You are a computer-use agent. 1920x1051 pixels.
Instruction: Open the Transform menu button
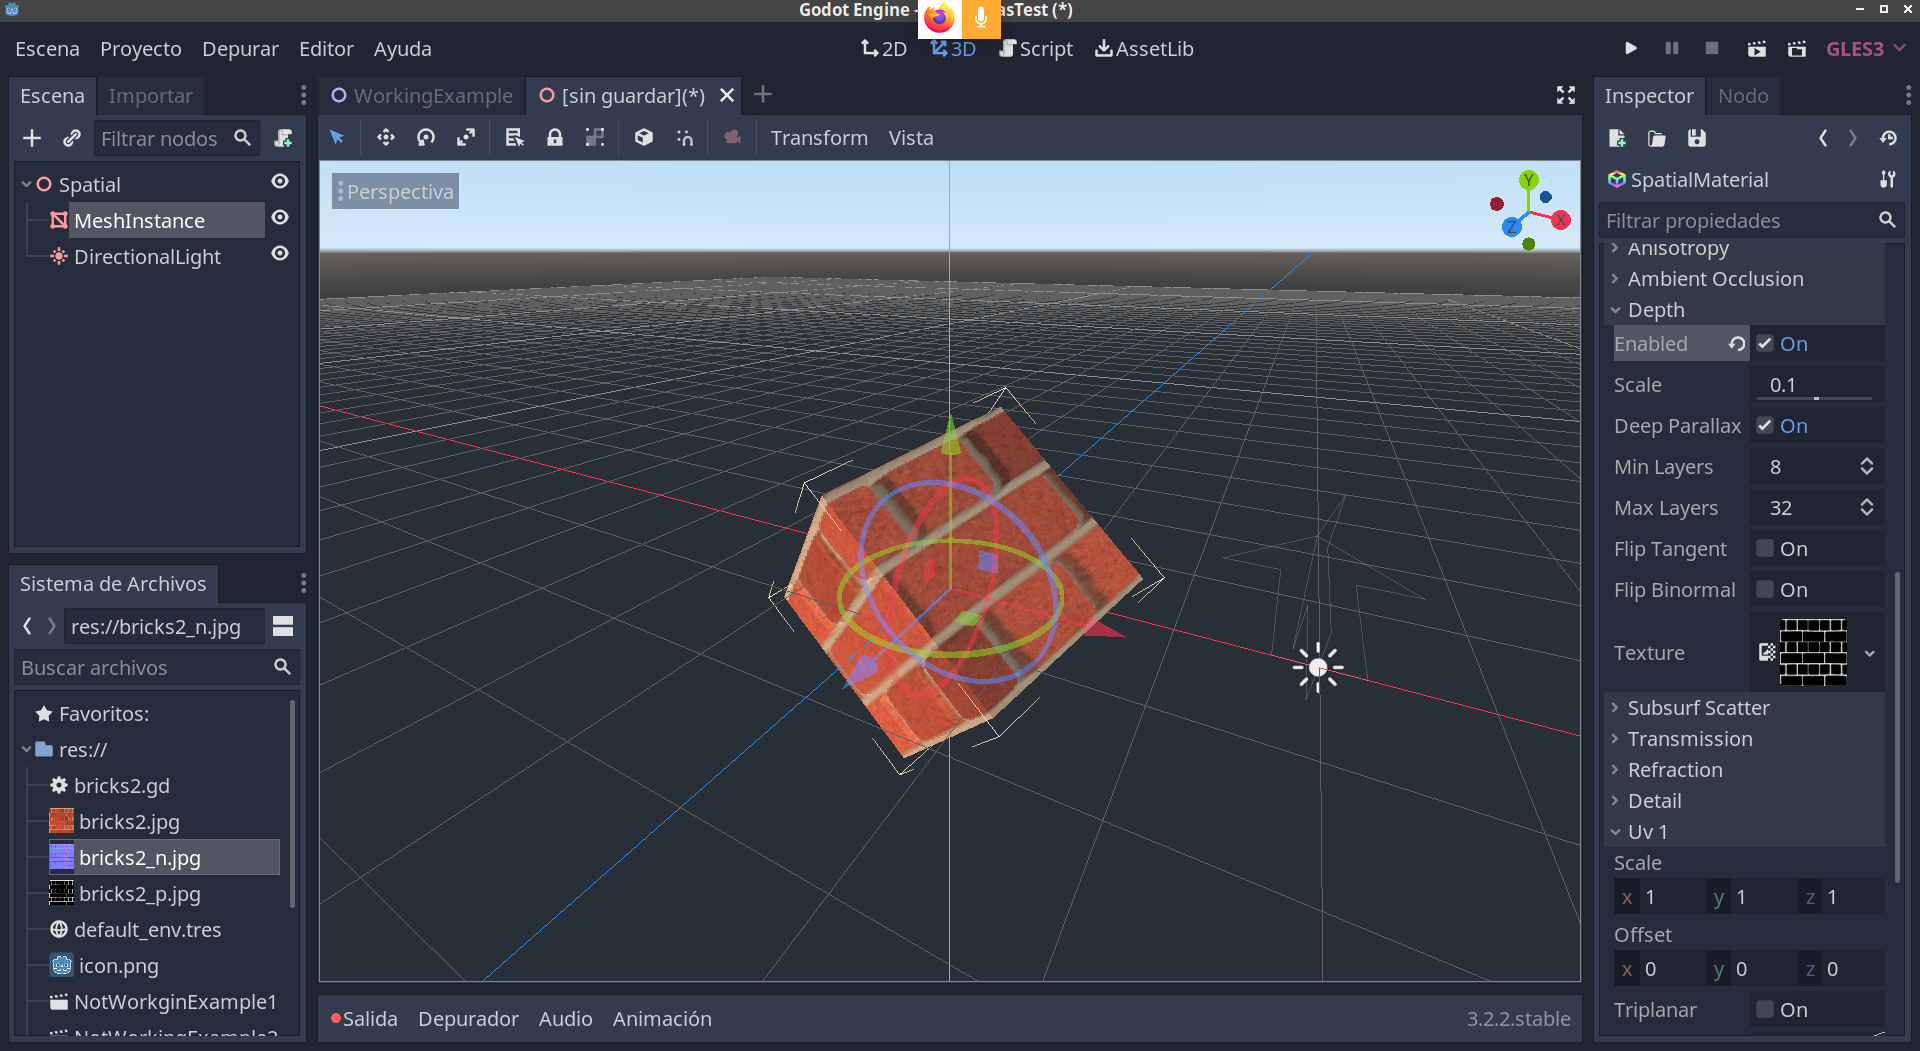coord(819,138)
